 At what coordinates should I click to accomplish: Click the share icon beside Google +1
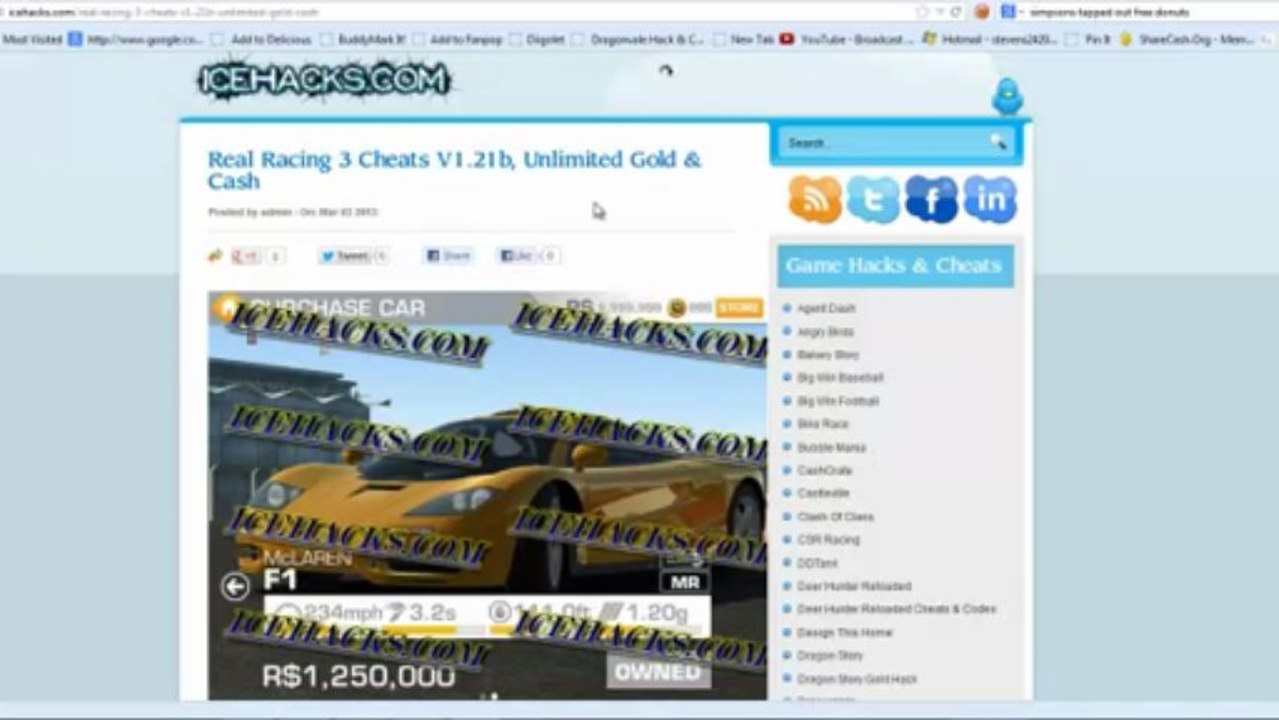pos(215,256)
